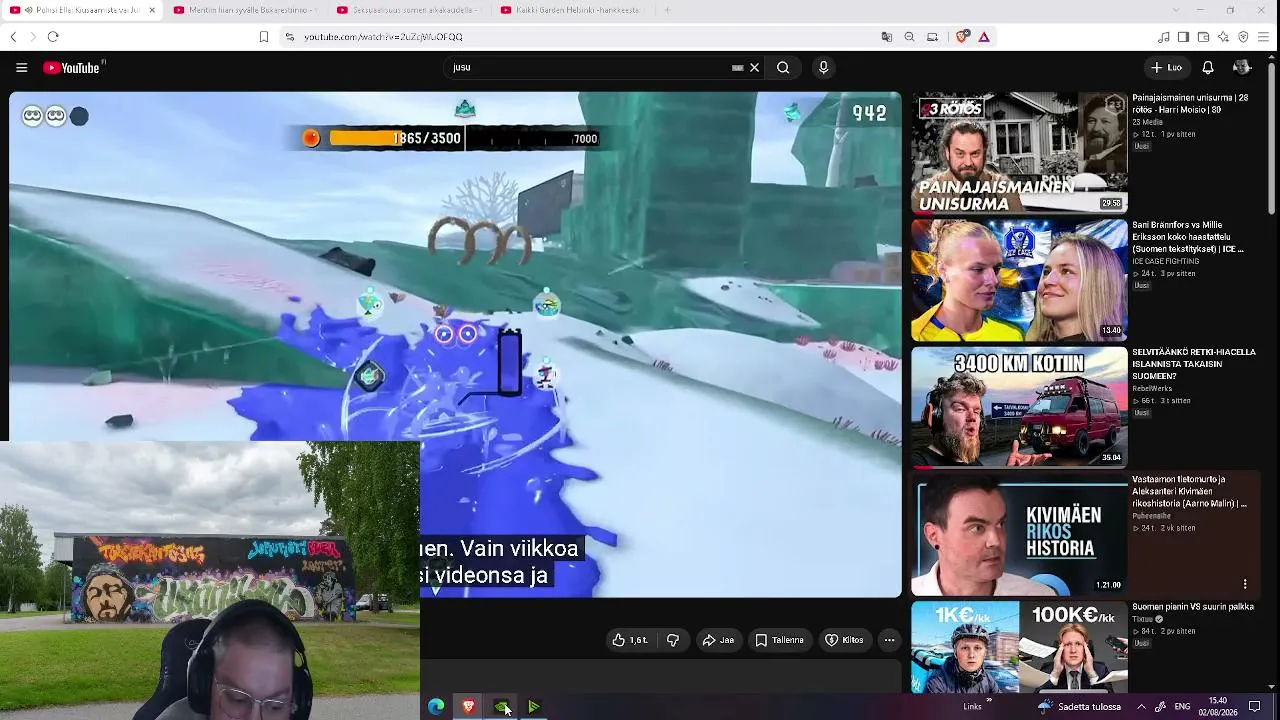Open the 1K€/kk vs 100K€/kk thumbnail
This screenshot has height=720, width=1280.
(x=1019, y=647)
